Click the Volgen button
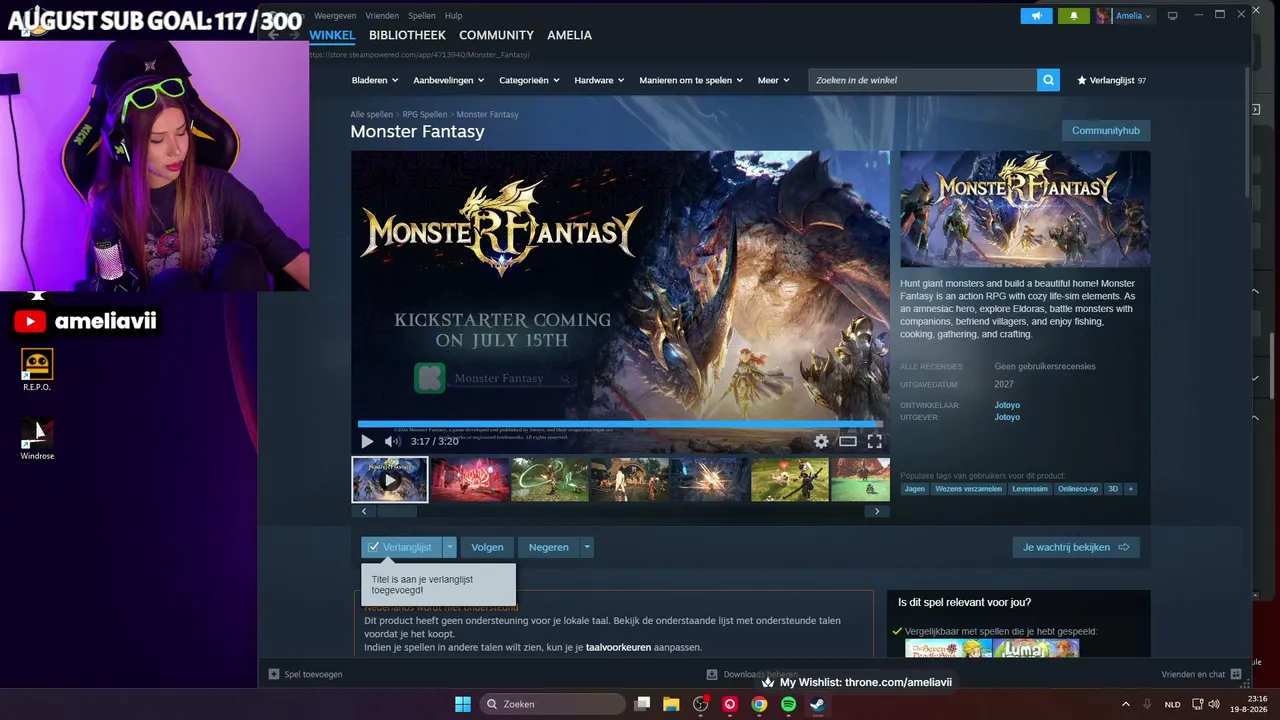This screenshot has width=1280, height=720. tap(487, 547)
